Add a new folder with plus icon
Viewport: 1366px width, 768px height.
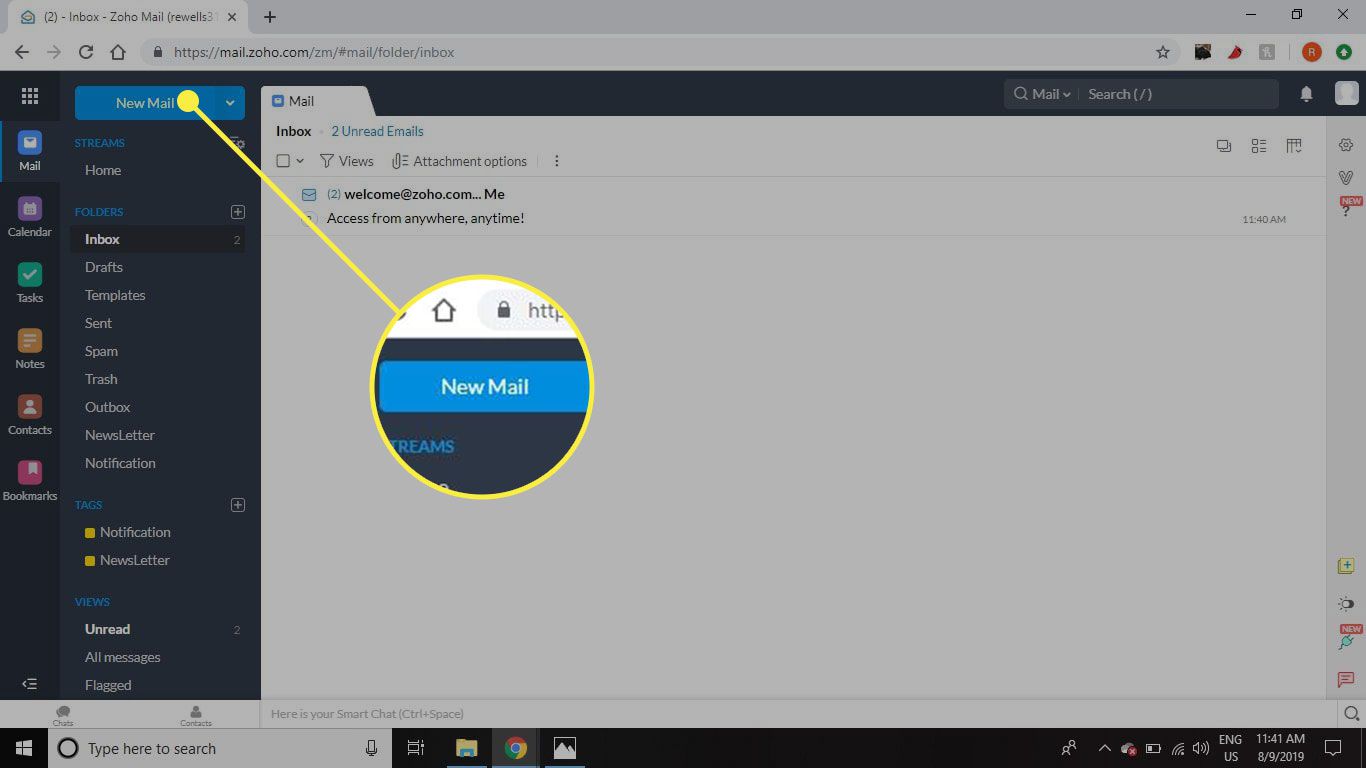(237, 212)
